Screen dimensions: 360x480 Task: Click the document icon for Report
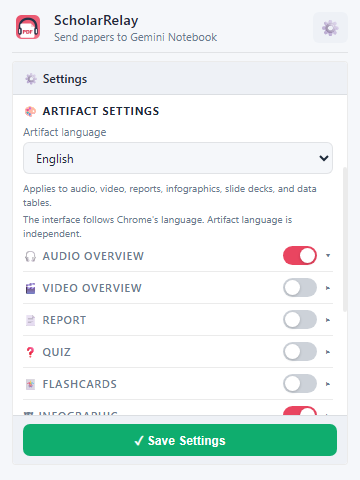(30, 320)
